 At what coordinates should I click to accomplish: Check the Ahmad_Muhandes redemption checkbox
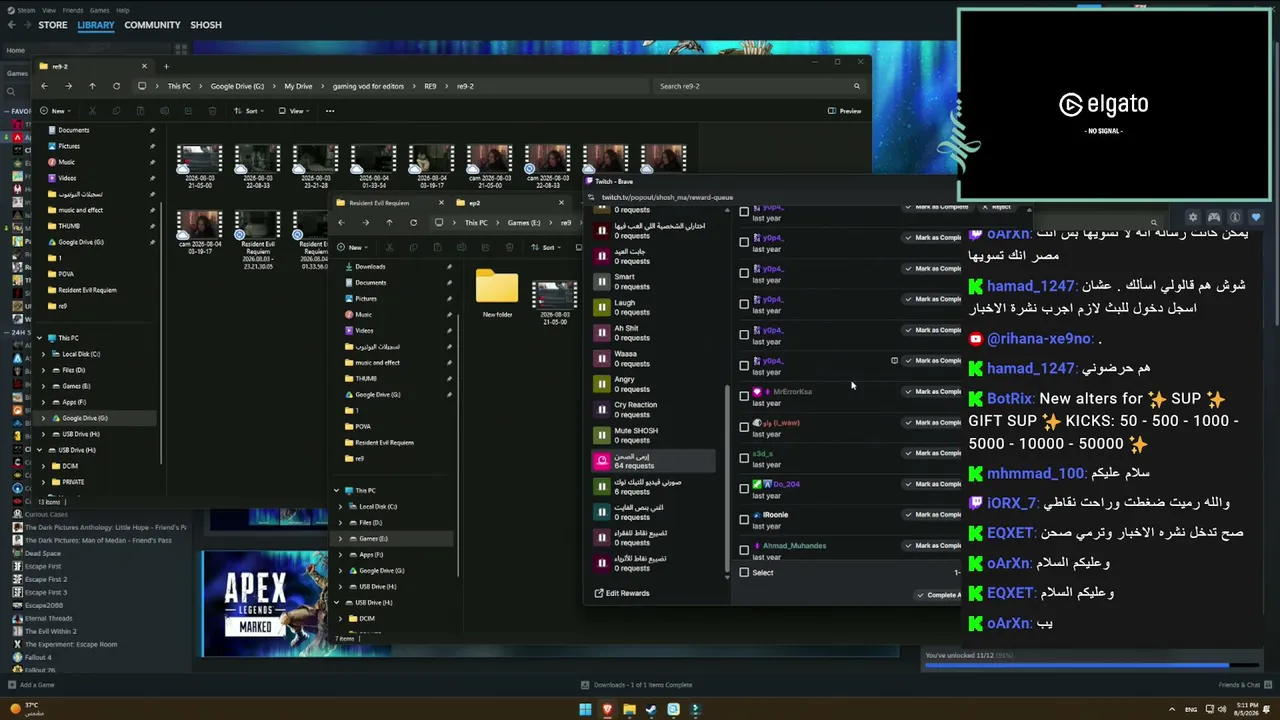(x=744, y=550)
